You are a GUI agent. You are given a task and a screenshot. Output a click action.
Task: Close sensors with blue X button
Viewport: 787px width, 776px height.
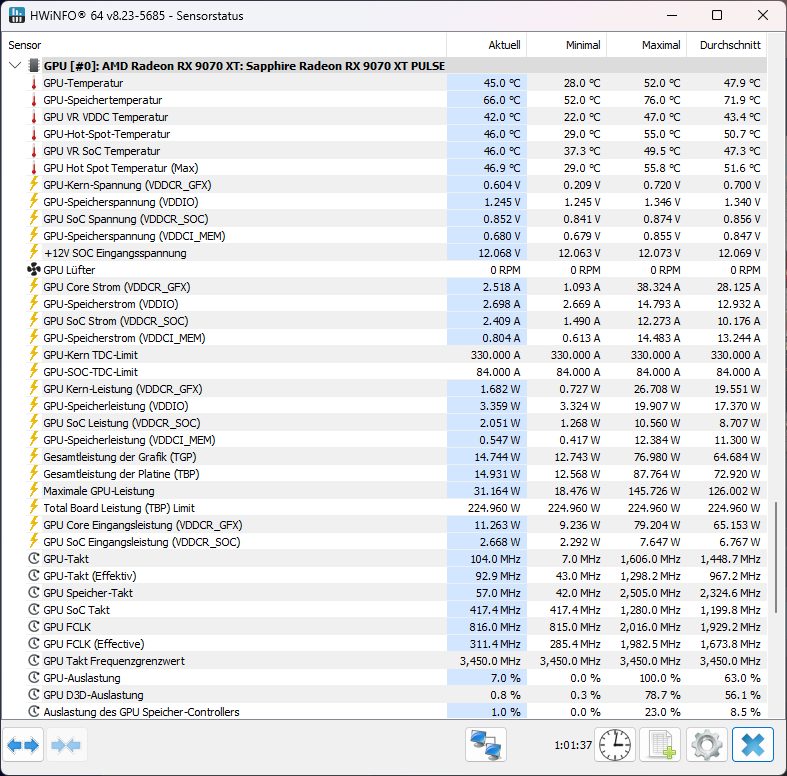753,745
